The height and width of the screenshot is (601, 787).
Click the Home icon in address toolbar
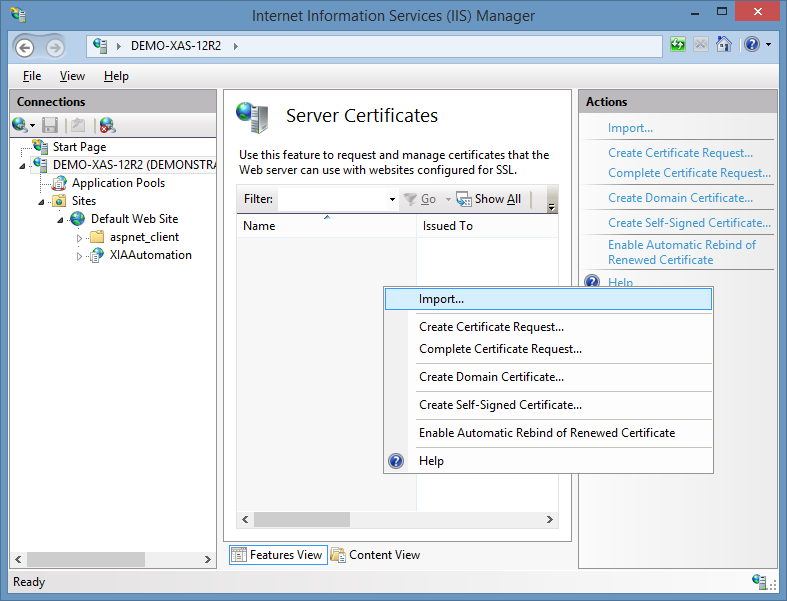tap(724, 45)
